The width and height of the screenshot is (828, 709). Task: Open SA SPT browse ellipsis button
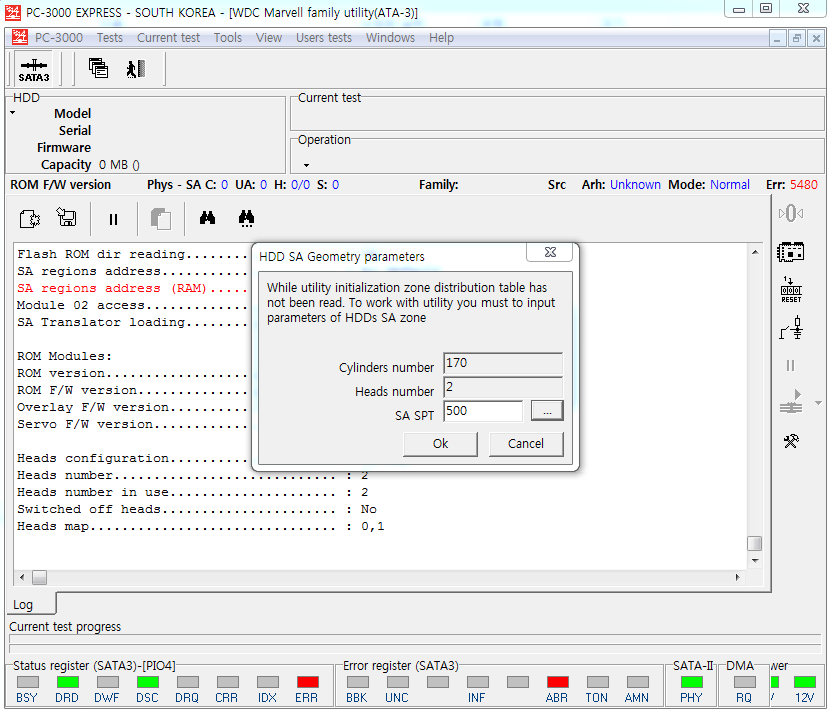click(x=546, y=411)
